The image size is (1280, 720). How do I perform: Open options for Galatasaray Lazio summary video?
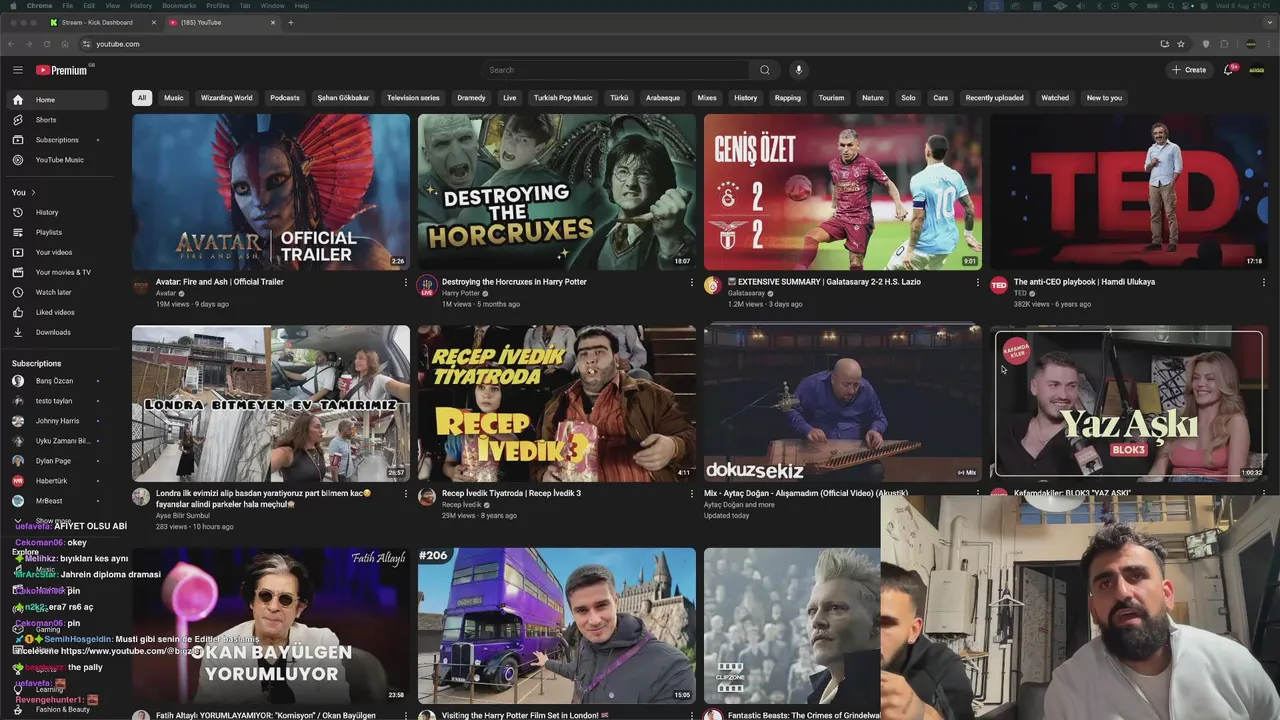[977, 282]
